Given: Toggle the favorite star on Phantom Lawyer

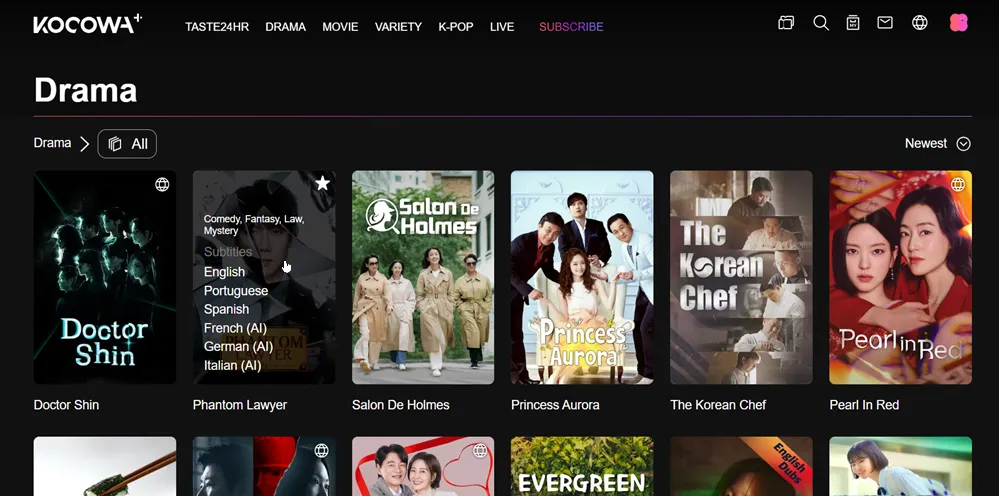Looking at the screenshot, I should [322, 184].
